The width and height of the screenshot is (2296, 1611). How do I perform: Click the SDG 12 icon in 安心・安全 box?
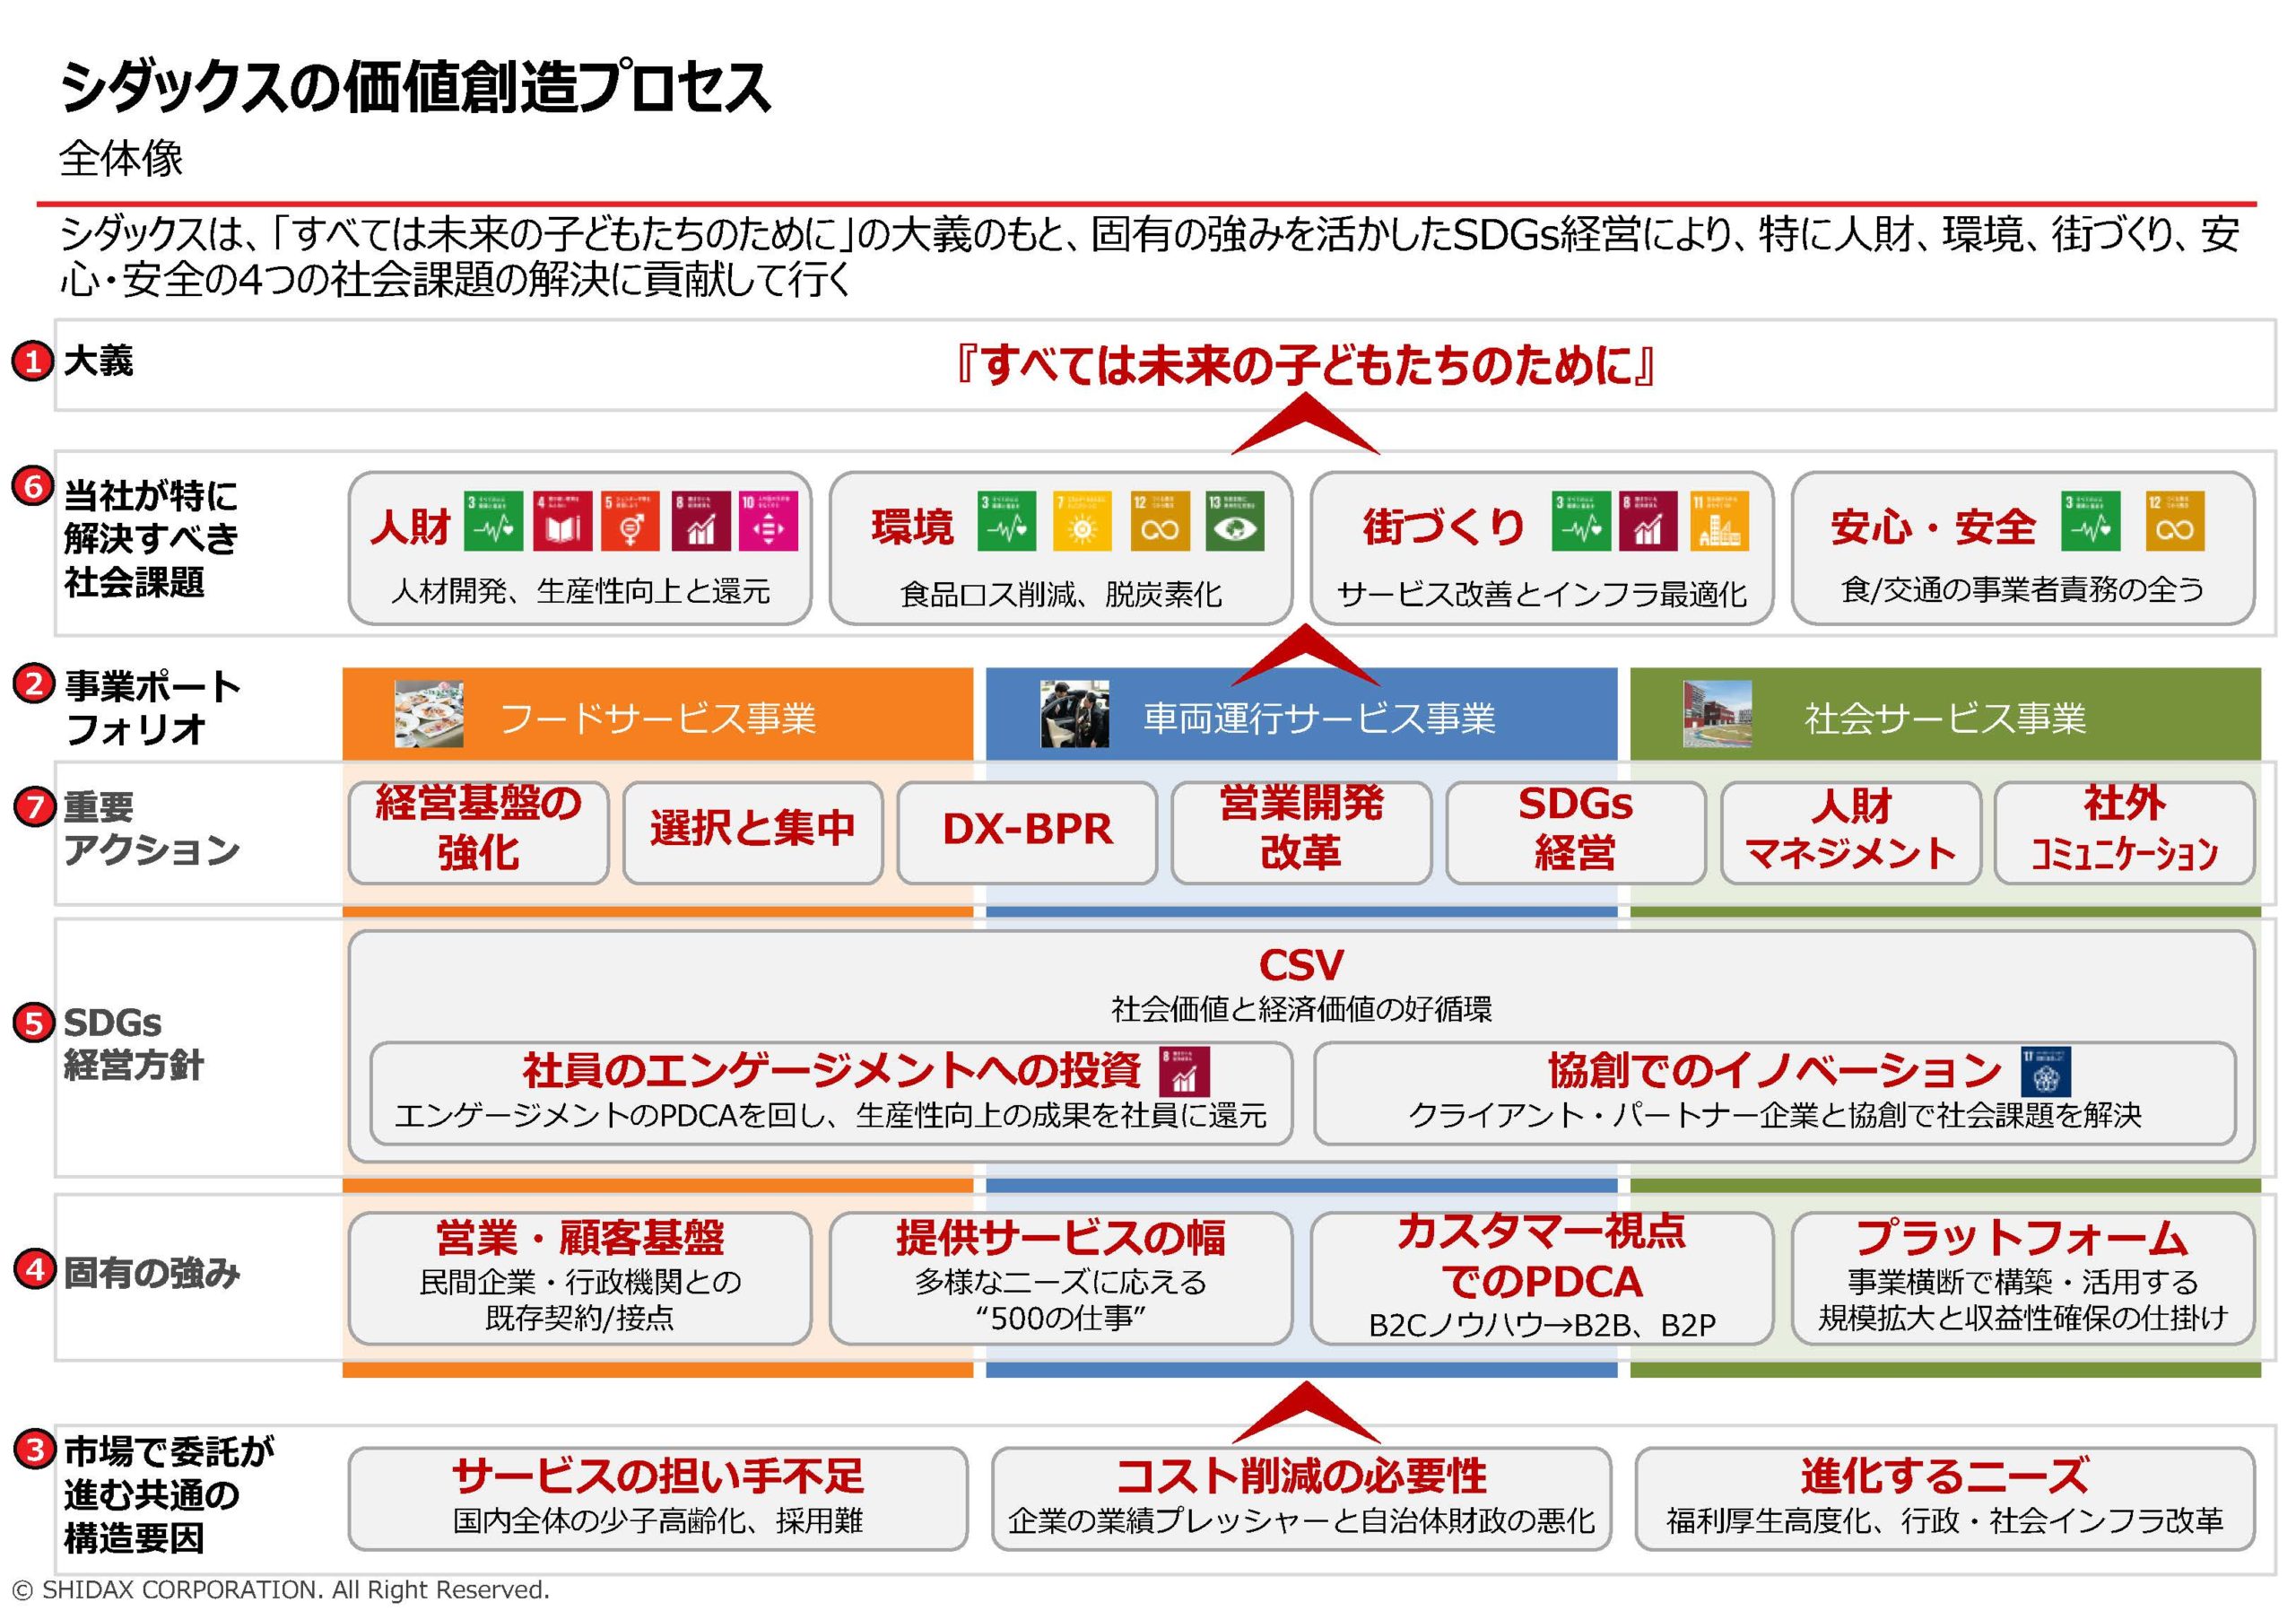(2175, 521)
